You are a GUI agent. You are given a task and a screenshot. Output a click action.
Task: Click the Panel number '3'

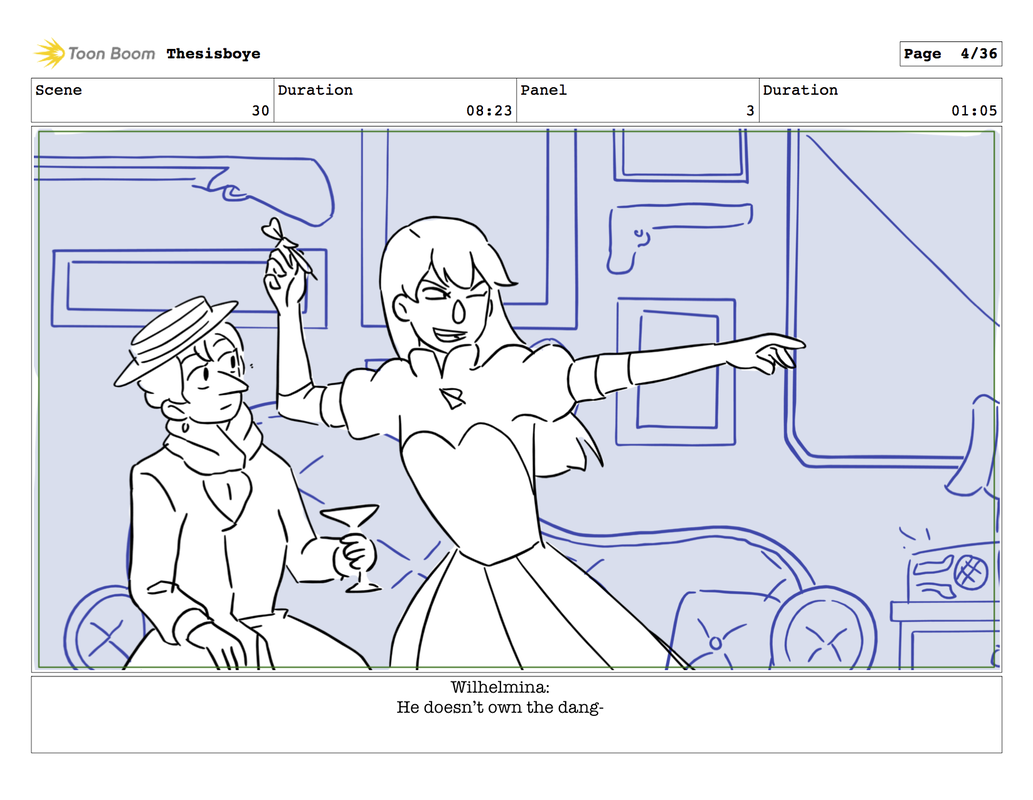750,111
